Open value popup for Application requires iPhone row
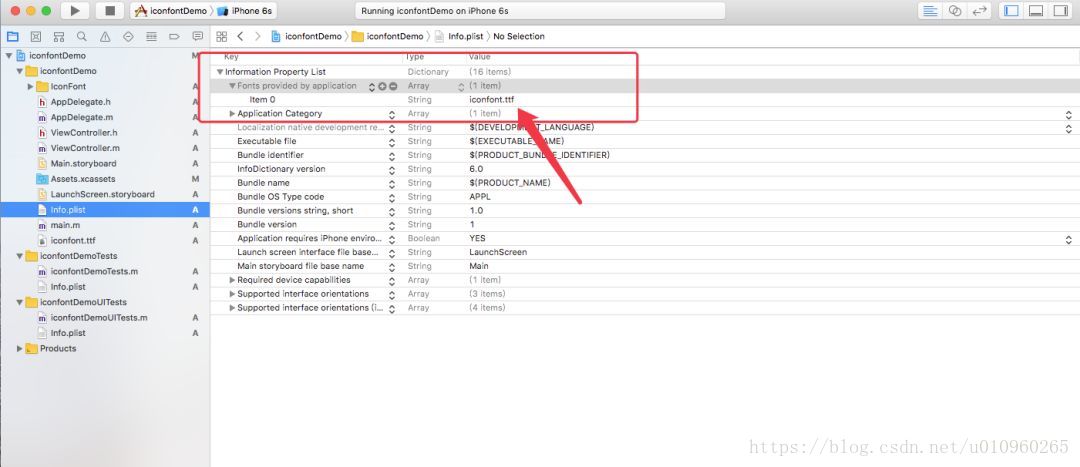Screen dimensions: 1080x467 pos(1068,239)
